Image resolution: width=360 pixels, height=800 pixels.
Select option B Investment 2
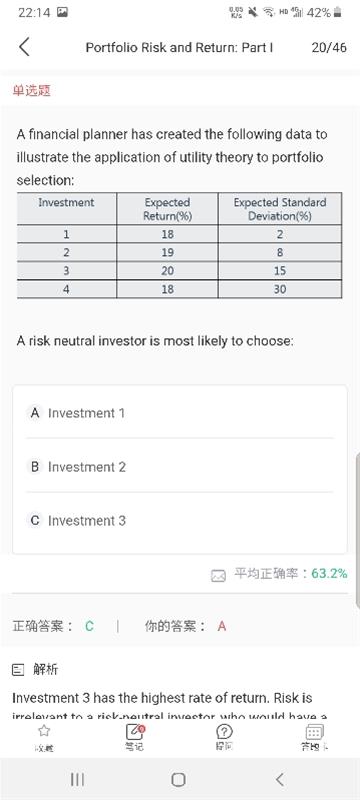pyautogui.click(x=180, y=467)
